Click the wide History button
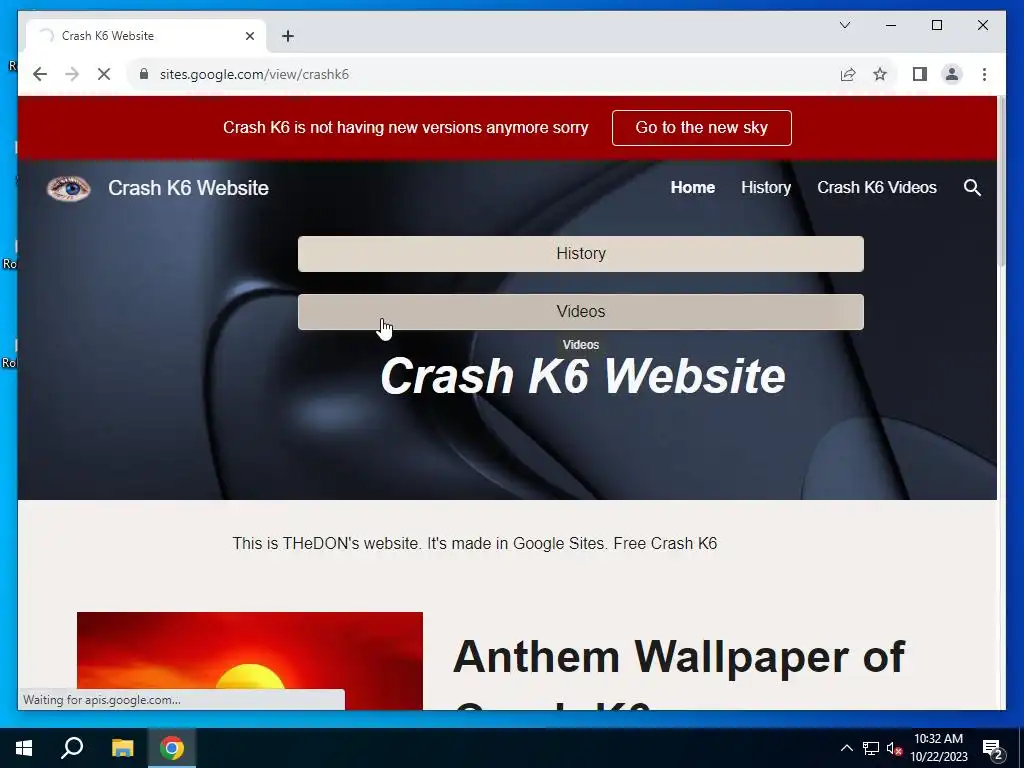Image resolution: width=1024 pixels, height=768 pixels. click(x=581, y=253)
